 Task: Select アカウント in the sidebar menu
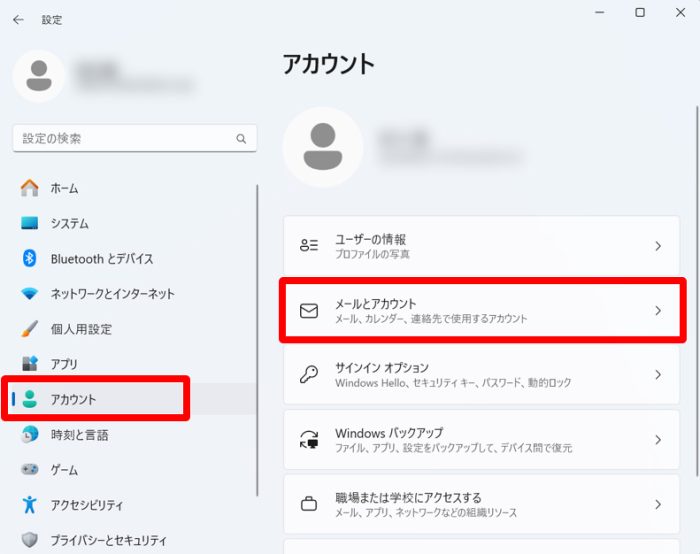74,399
